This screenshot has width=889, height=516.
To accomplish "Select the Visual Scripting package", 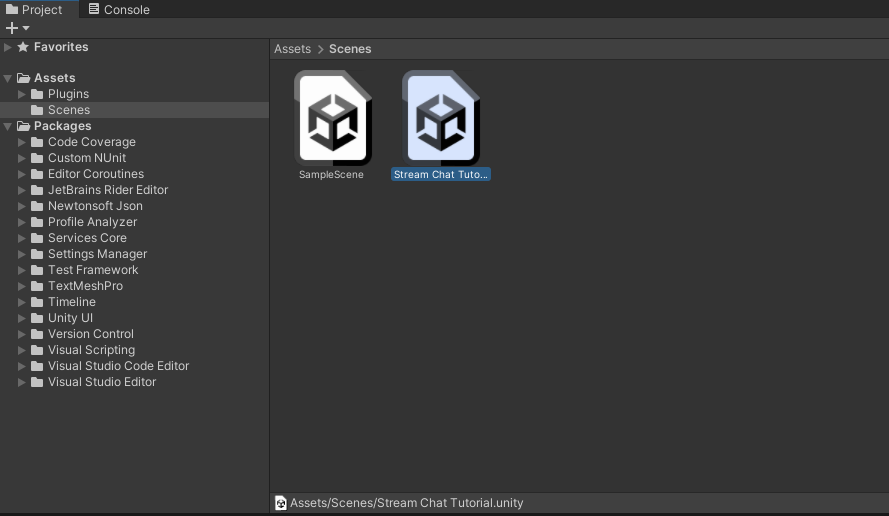I will tap(91, 350).
